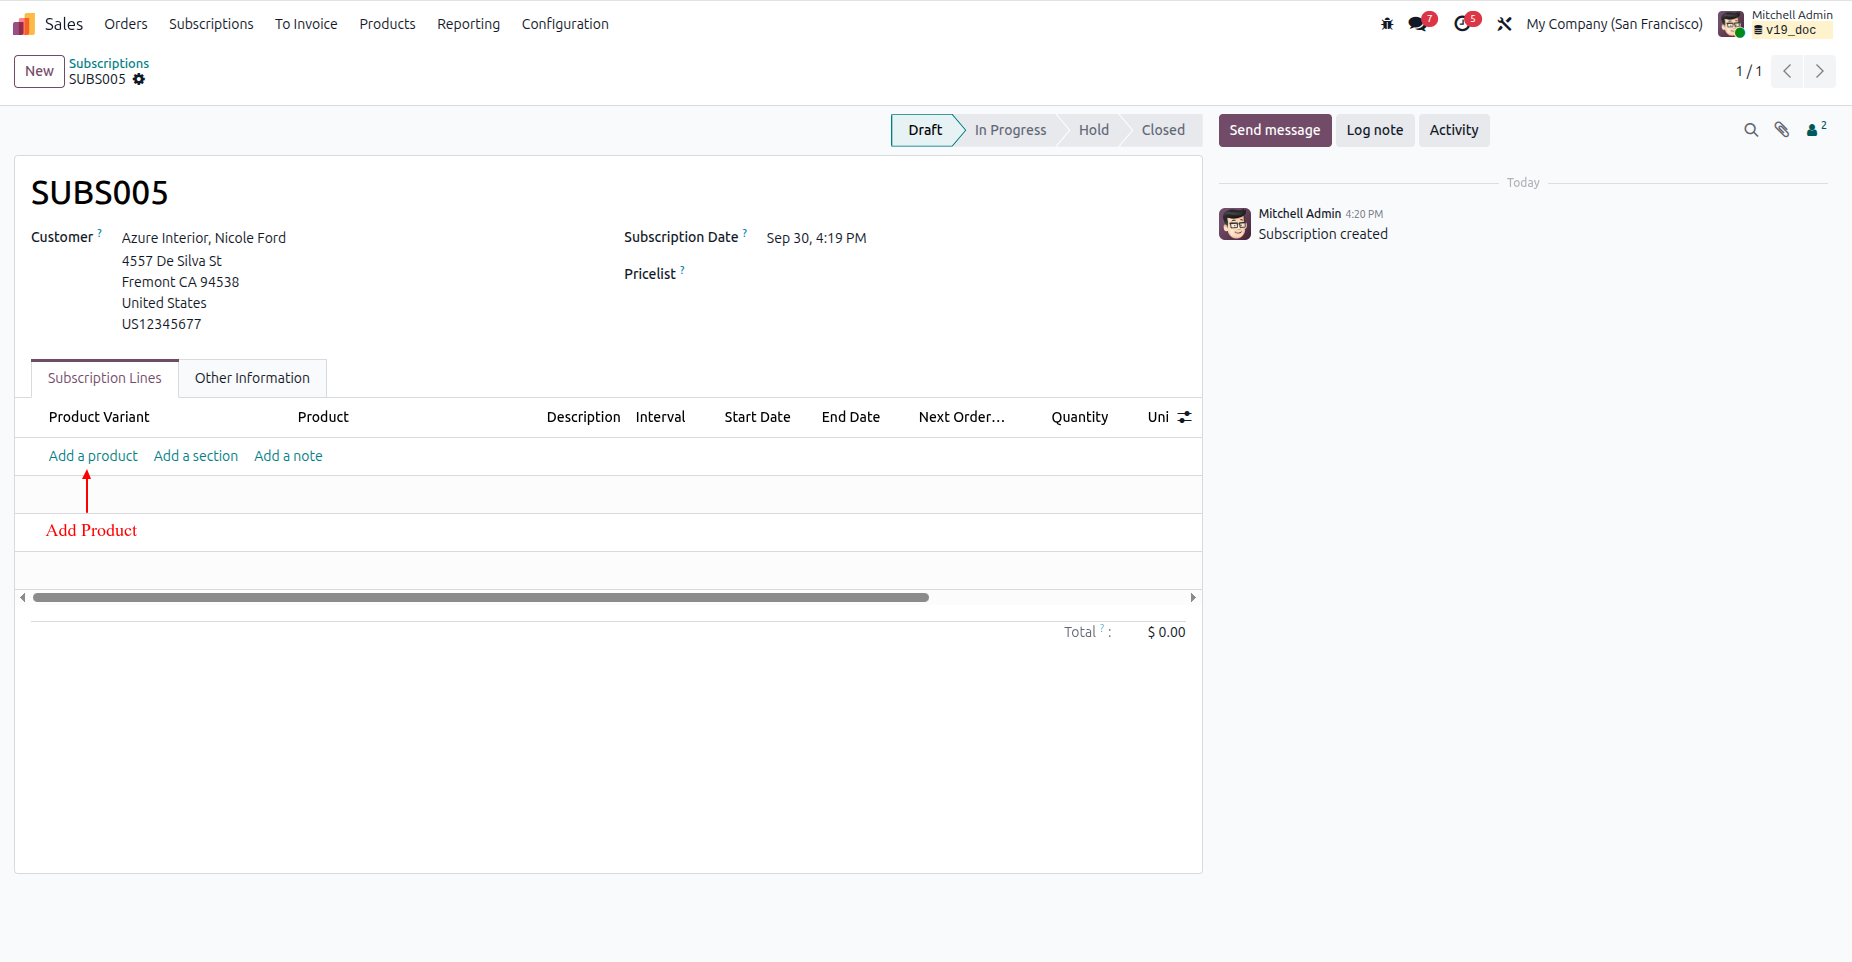Click the Customer field help question mark

100,233
